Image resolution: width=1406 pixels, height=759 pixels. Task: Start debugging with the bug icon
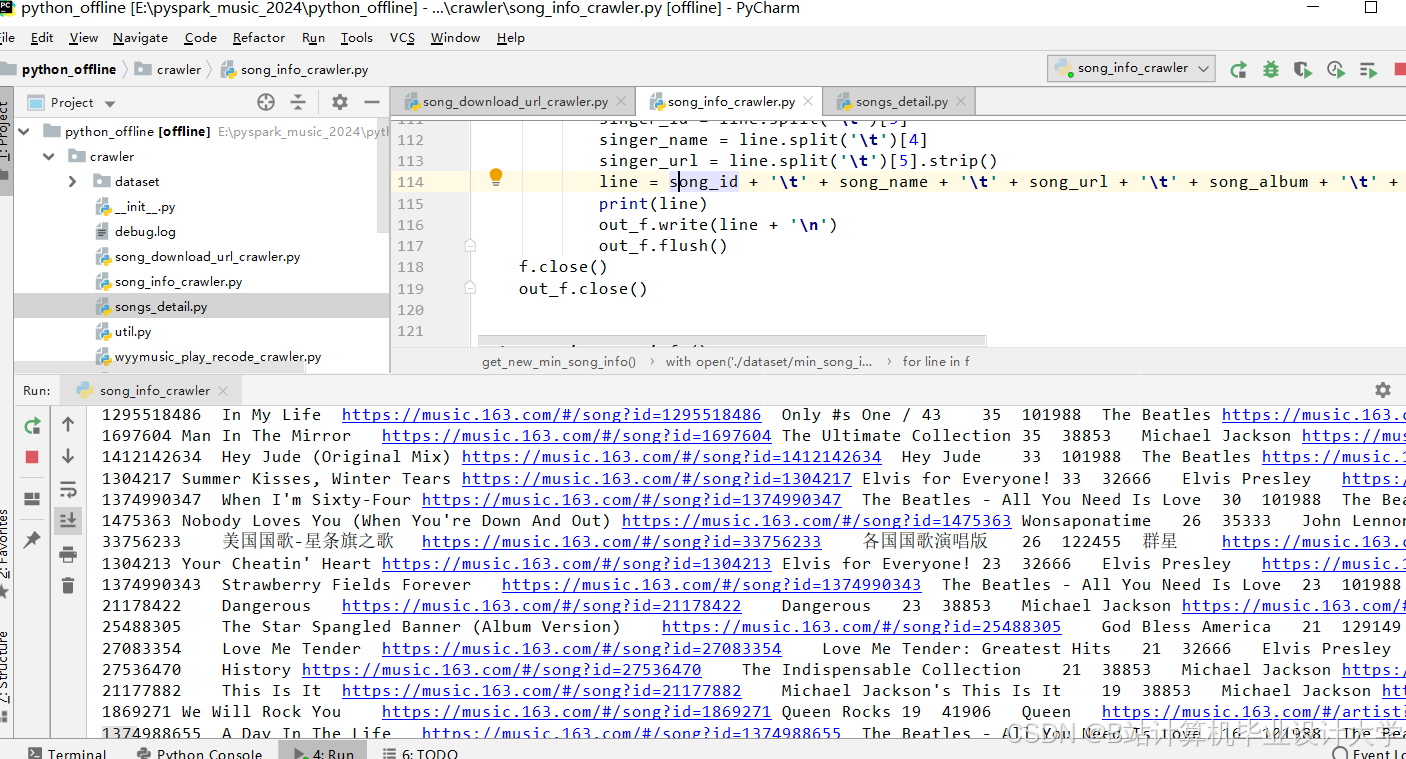1272,69
